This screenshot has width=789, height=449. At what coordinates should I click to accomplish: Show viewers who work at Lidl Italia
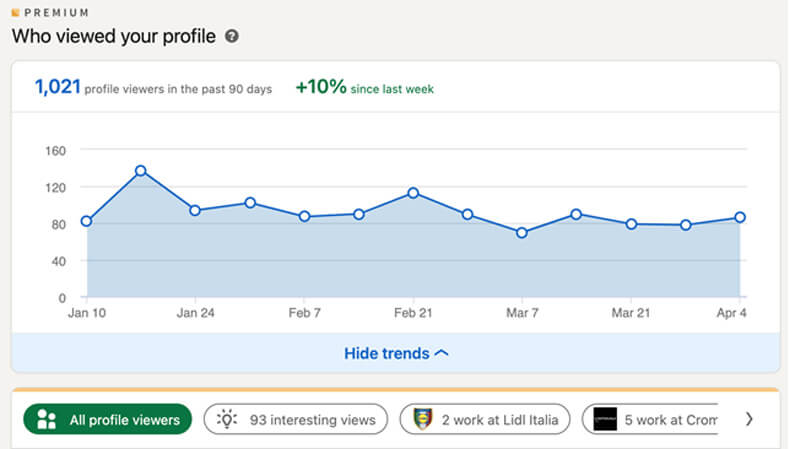pyautogui.click(x=485, y=420)
